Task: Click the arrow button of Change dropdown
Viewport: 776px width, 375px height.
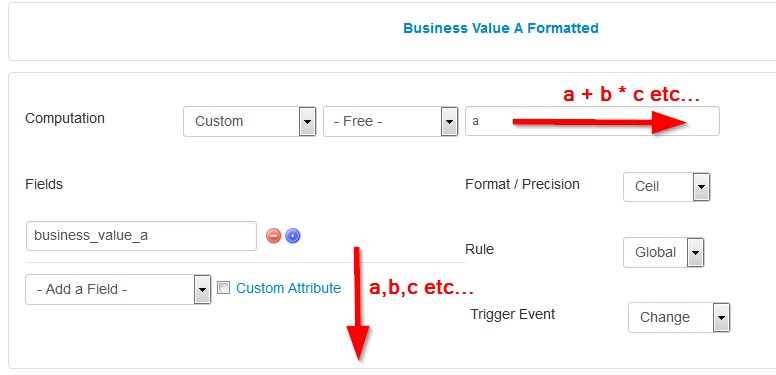Action: (x=721, y=318)
